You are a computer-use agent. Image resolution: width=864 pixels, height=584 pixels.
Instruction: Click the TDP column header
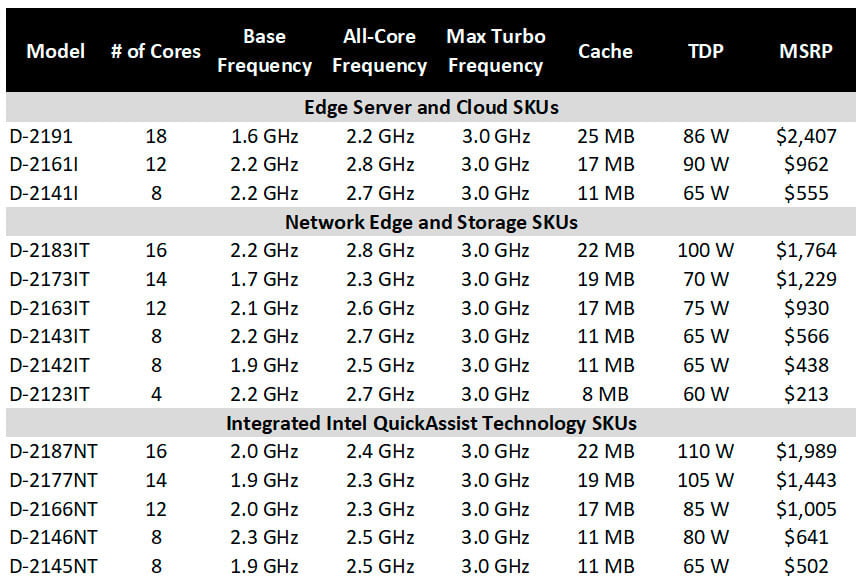(706, 51)
